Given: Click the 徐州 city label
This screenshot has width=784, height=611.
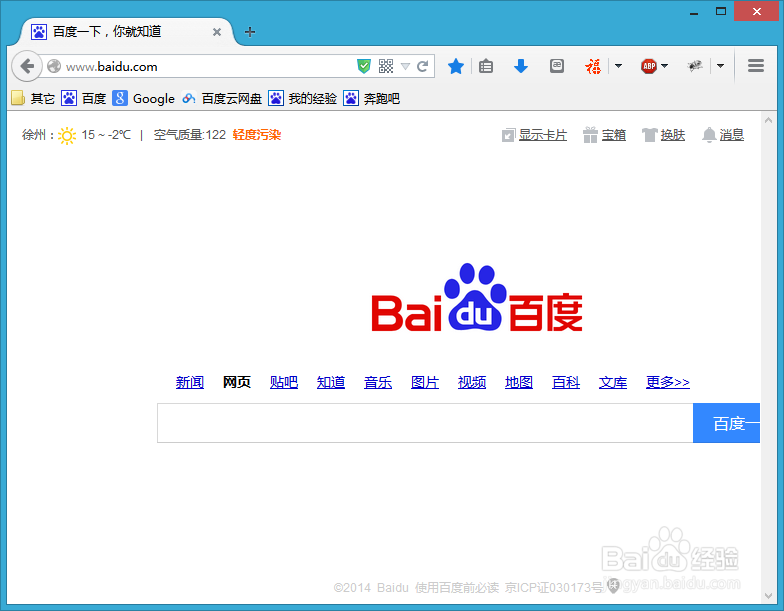Looking at the screenshot, I should 34,134.
